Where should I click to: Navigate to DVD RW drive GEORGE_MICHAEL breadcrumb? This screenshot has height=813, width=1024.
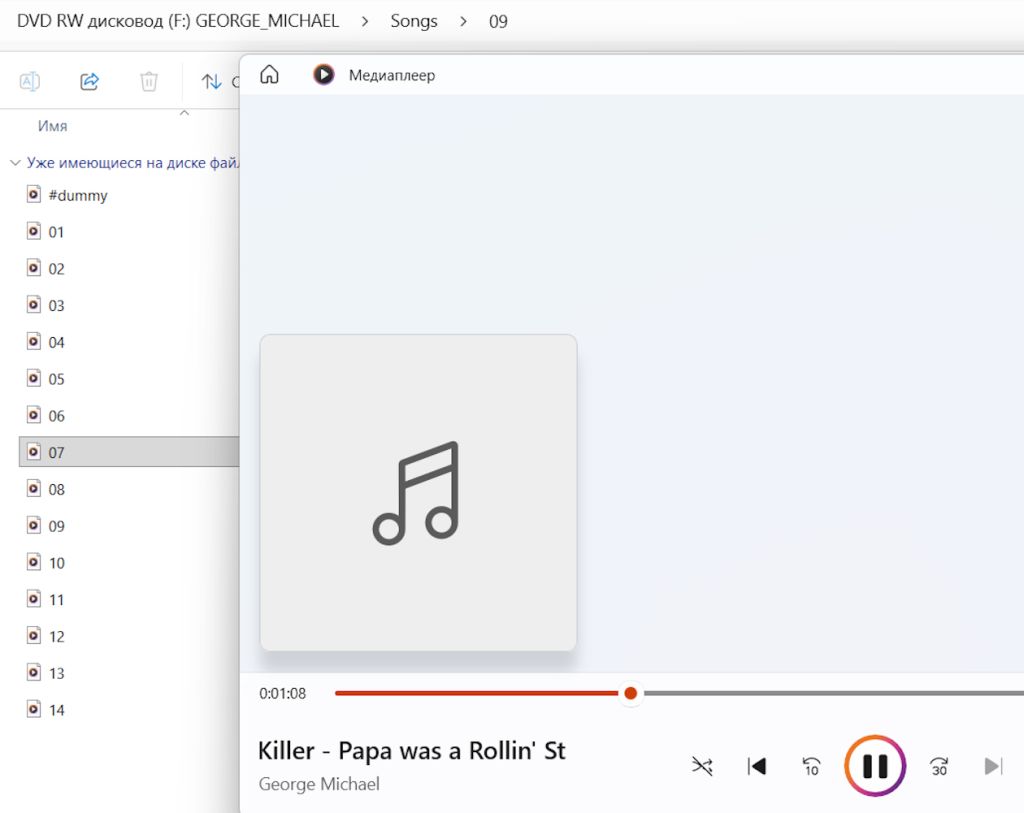point(178,21)
